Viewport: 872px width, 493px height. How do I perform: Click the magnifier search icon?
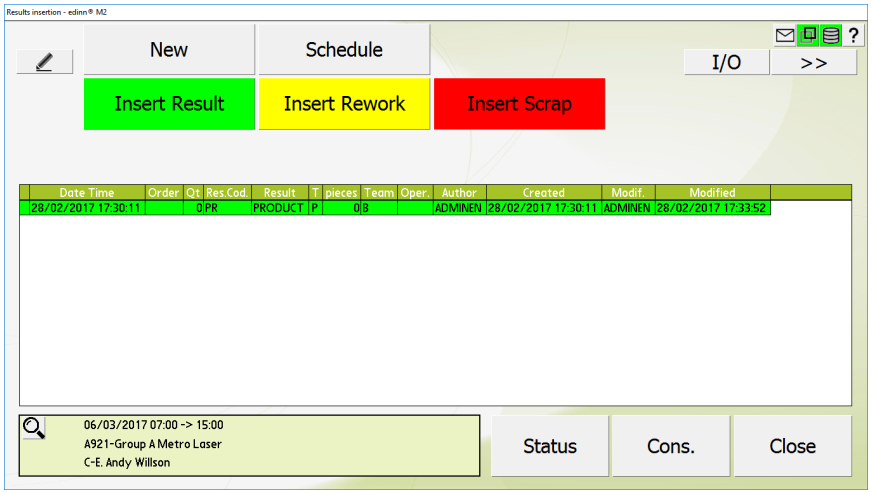click(33, 428)
